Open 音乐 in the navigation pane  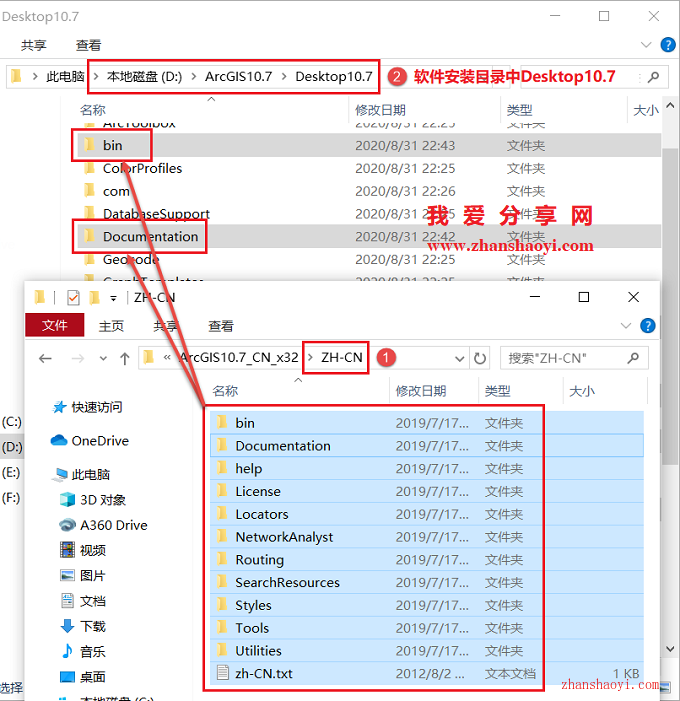coord(83,651)
